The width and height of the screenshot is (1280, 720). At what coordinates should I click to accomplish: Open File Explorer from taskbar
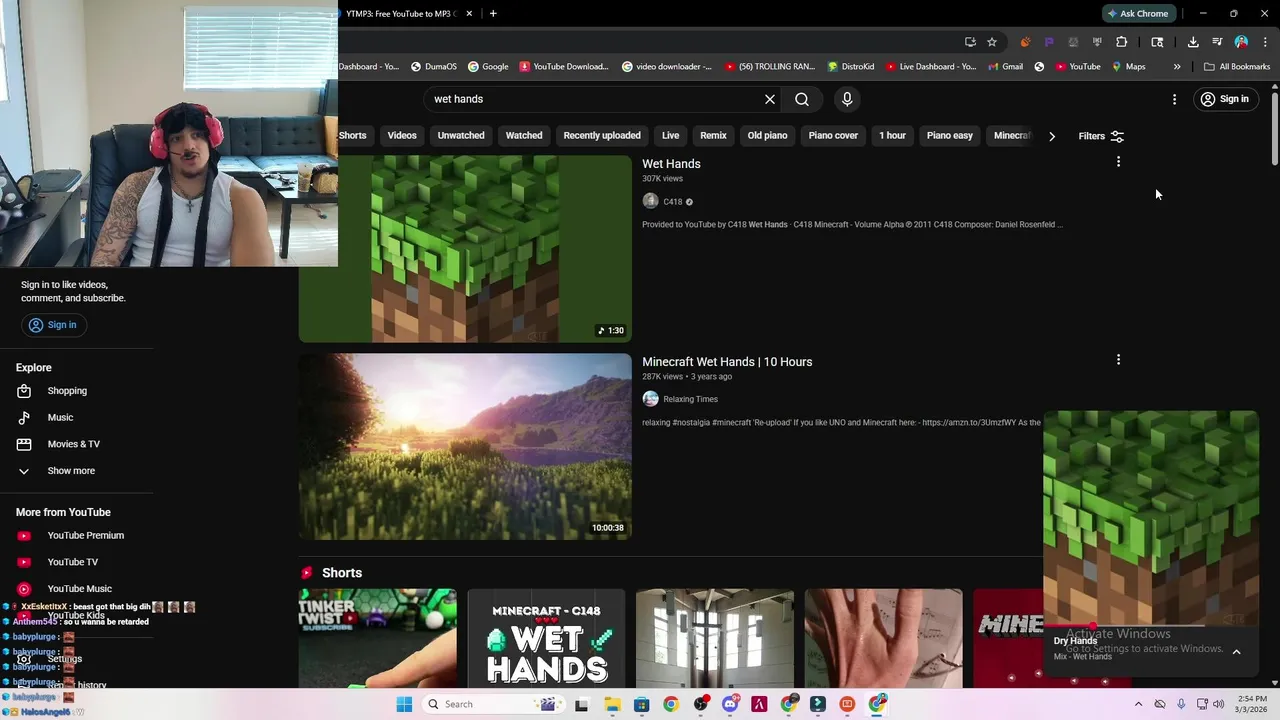tap(612, 704)
